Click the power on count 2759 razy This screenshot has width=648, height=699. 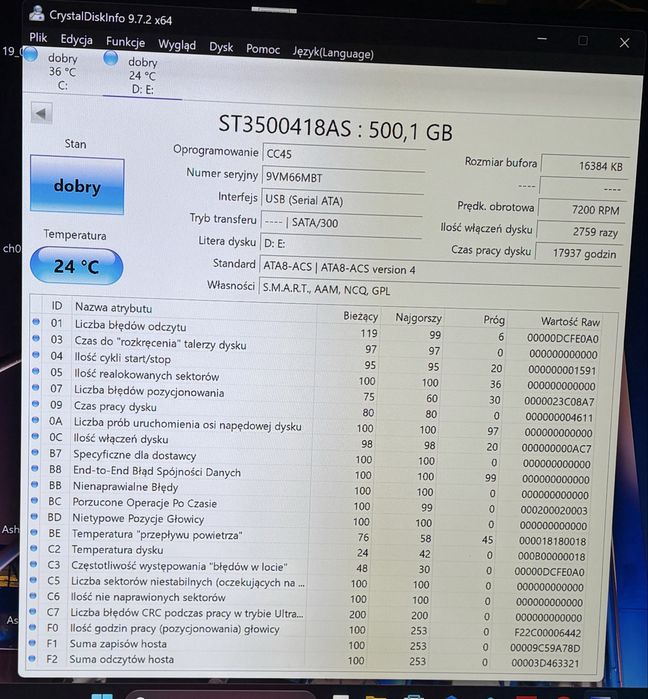pyautogui.click(x=581, y=232)
